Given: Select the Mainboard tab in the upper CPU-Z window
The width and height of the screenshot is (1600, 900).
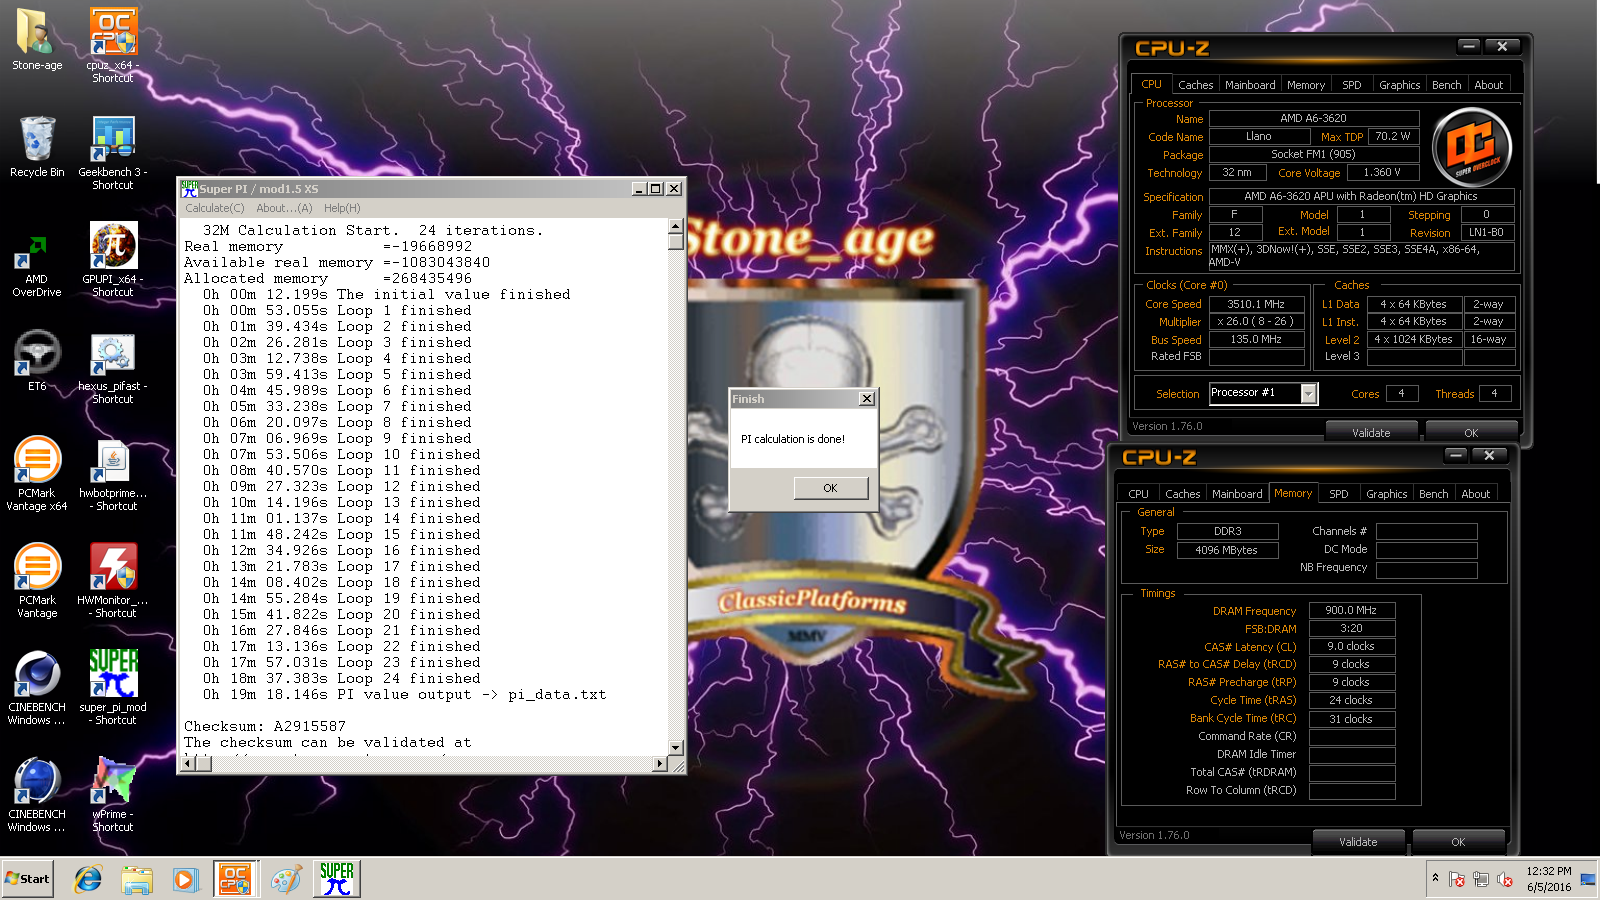Looking at the screenshot, I should [x=1250, y=85].
